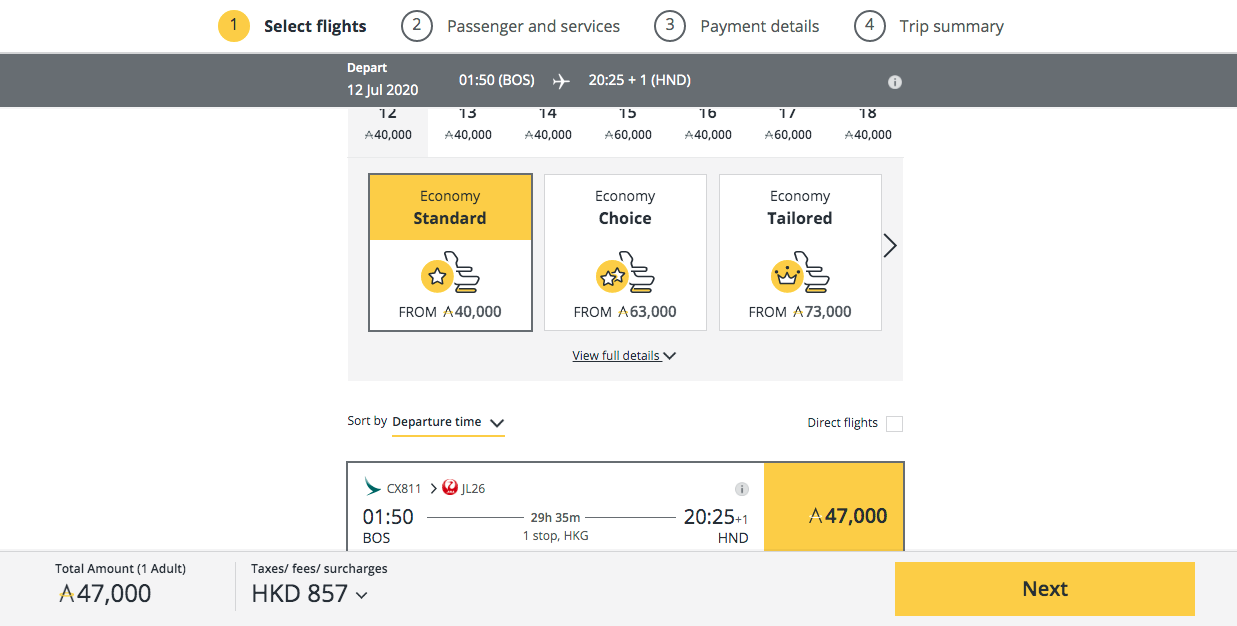The height and width of the screenshot is (626, 1237).
Task: Go to step 4 Trip summary
Action: pyautogui.click(x=929, y=26)
